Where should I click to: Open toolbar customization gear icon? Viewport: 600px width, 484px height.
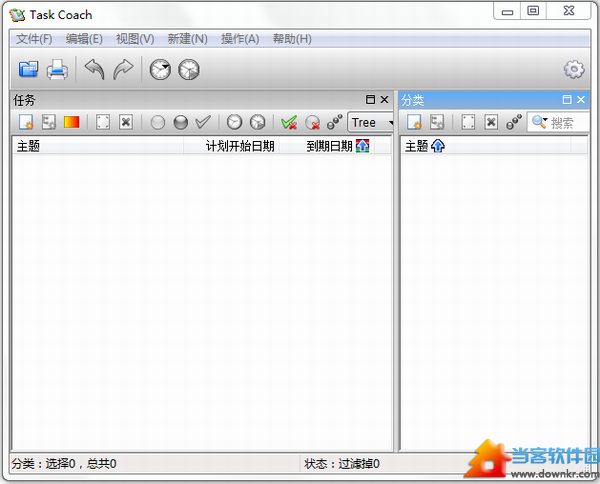pos(574,70)
